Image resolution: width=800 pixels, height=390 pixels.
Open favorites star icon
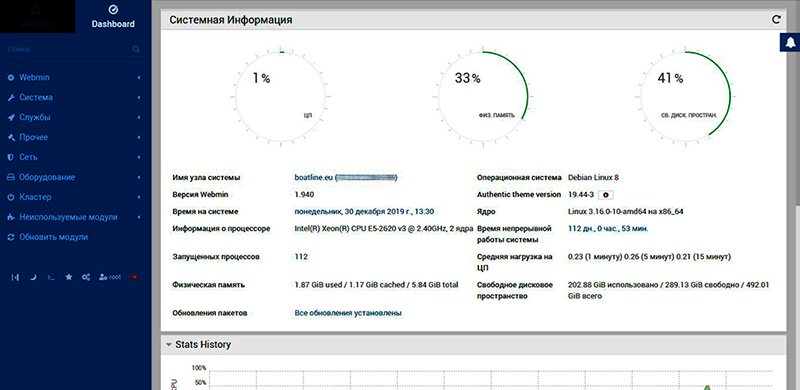69,277
